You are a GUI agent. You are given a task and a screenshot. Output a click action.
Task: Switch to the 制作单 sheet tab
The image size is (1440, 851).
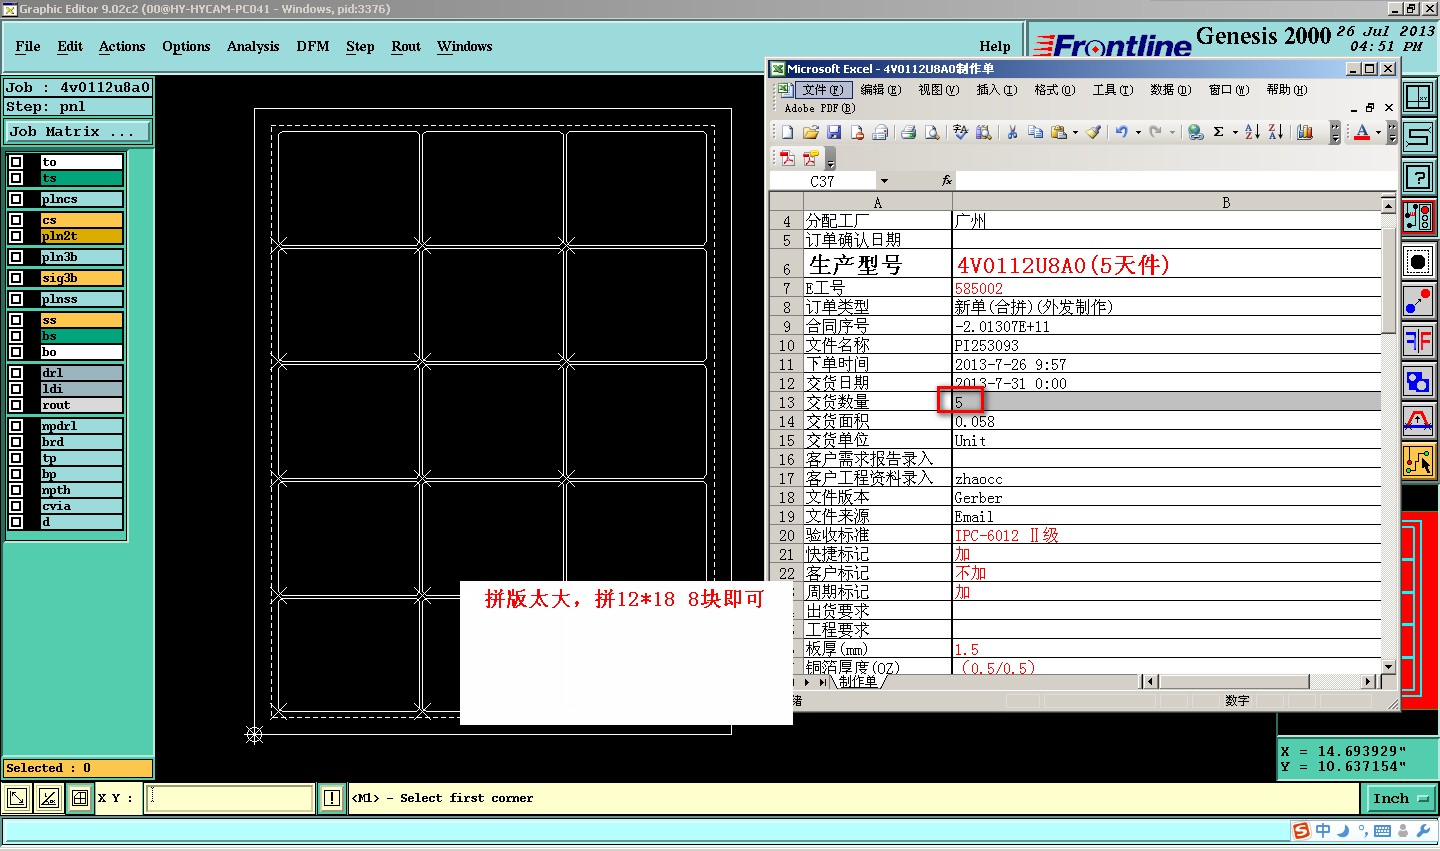(x=858, y=682)
